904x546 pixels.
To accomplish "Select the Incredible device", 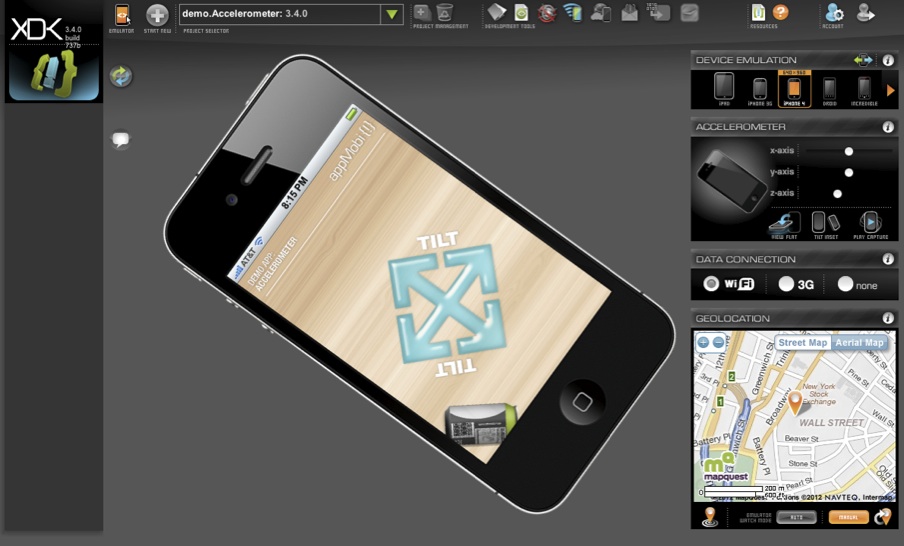I will tap(864, 92).
